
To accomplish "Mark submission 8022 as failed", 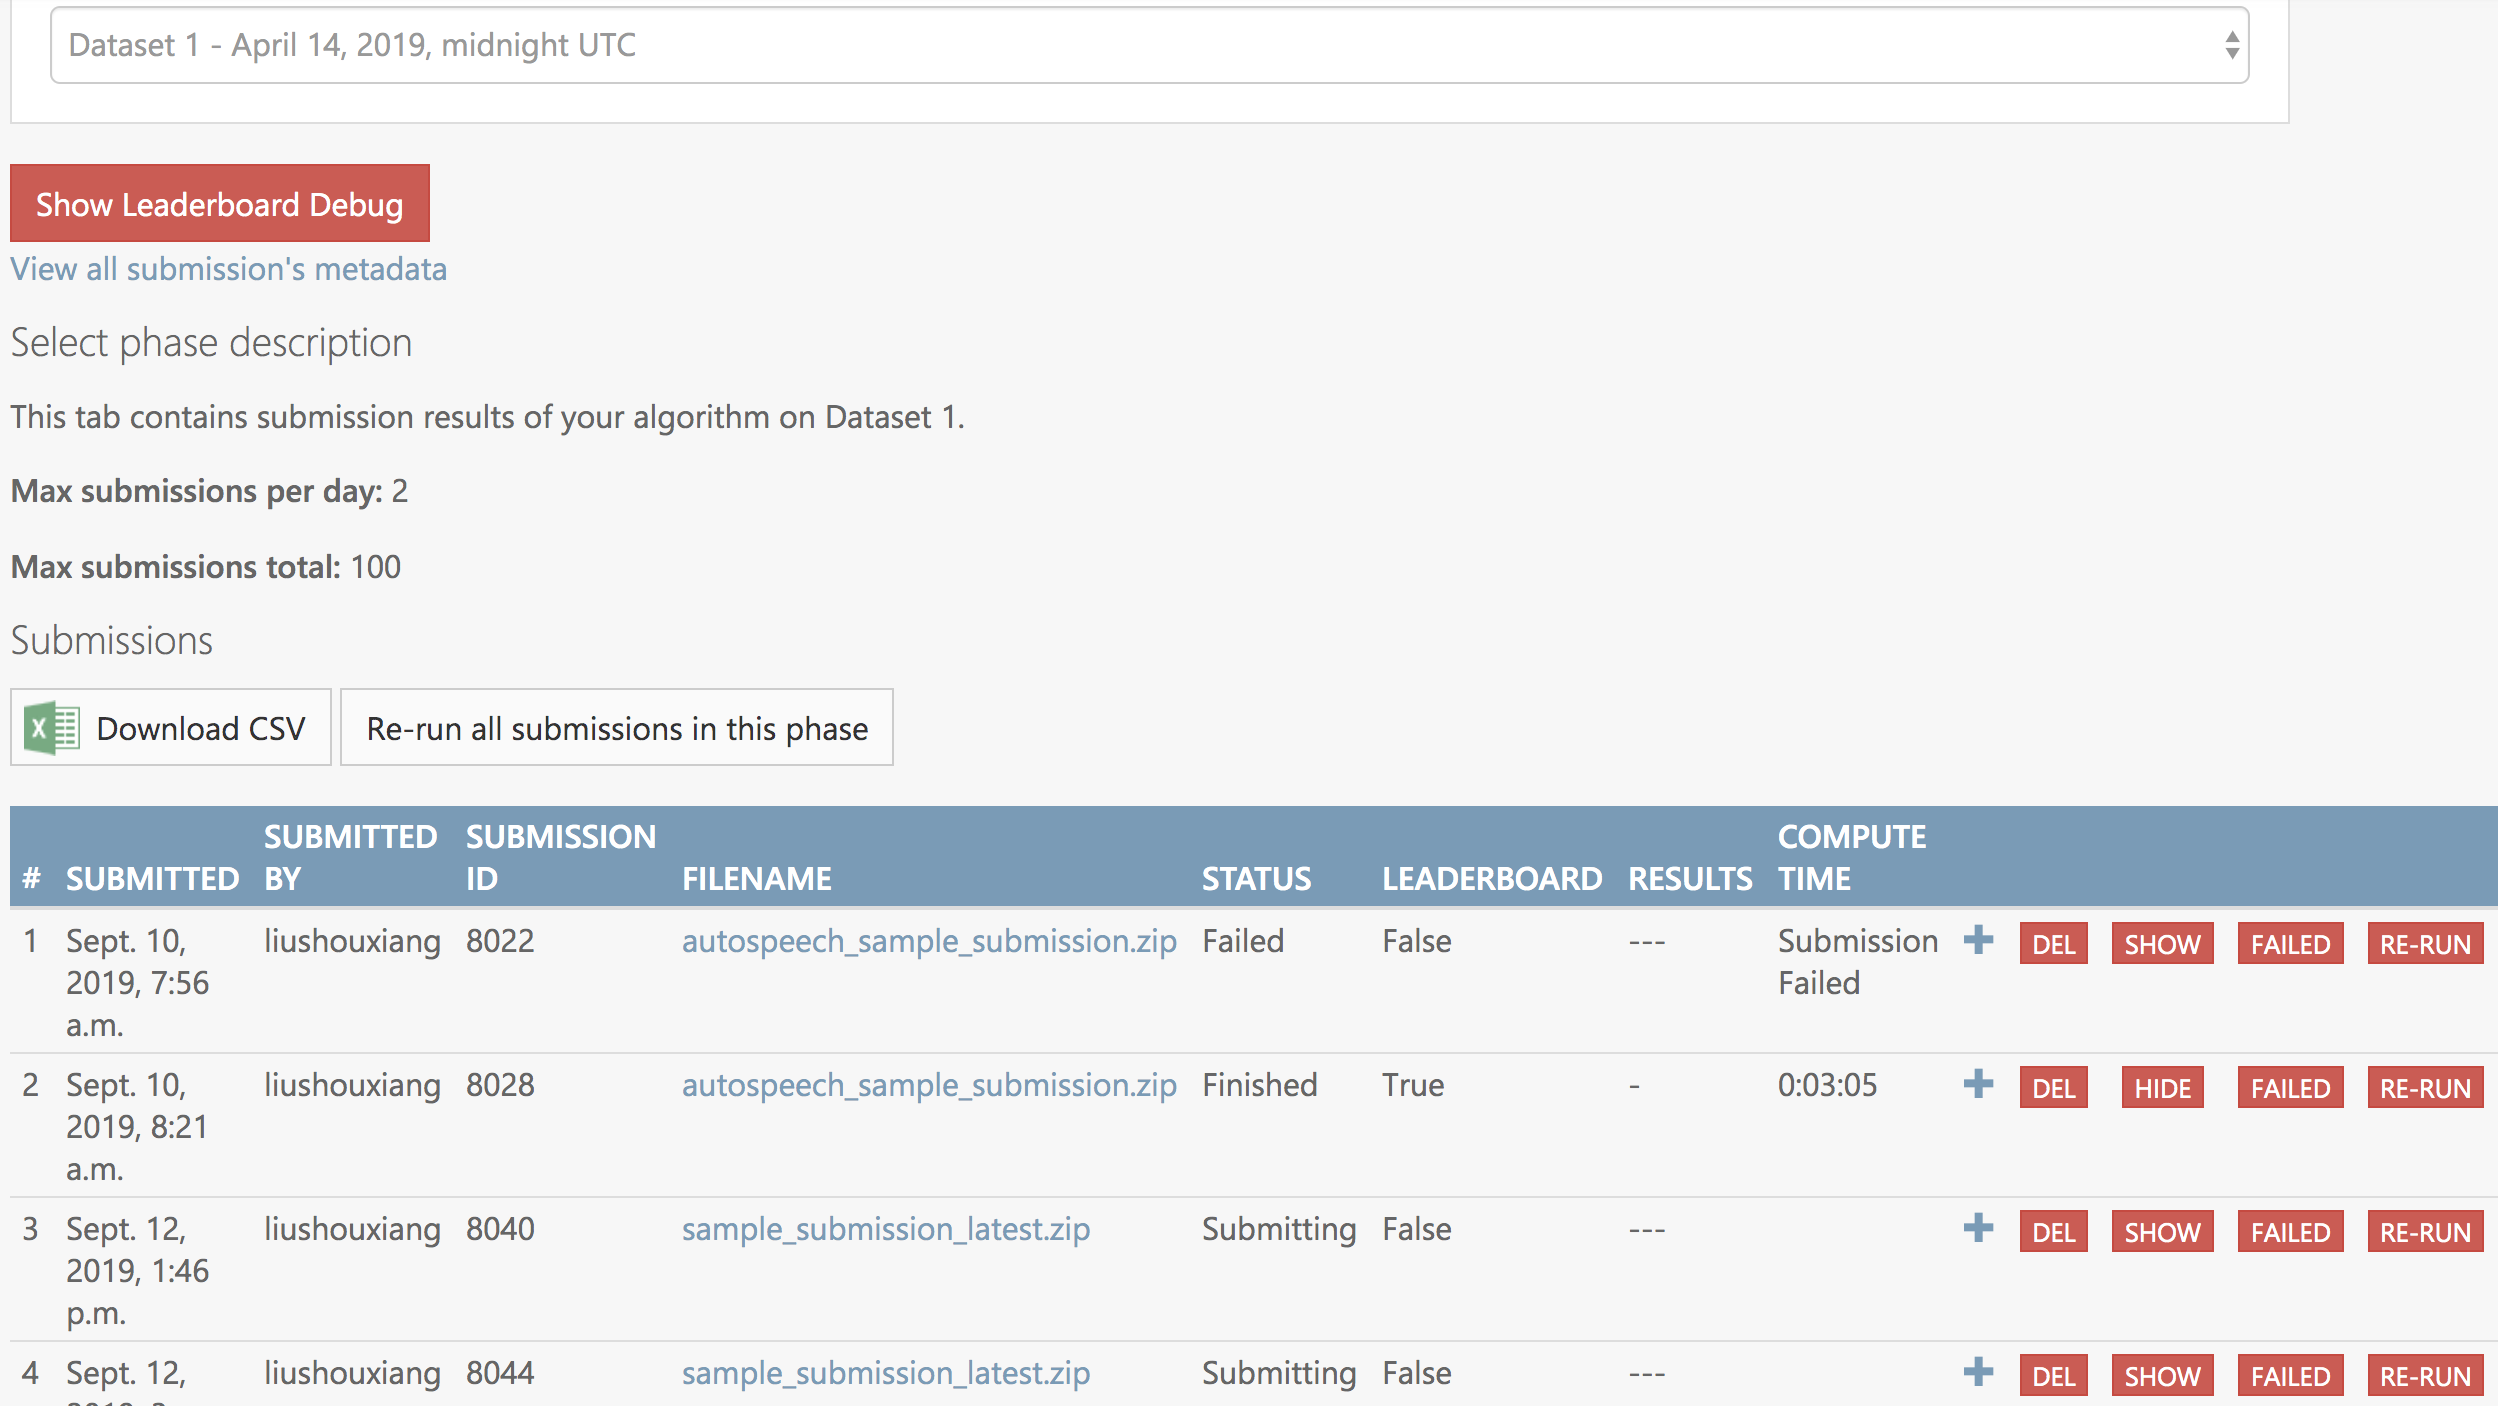I will coord(2291,943).
